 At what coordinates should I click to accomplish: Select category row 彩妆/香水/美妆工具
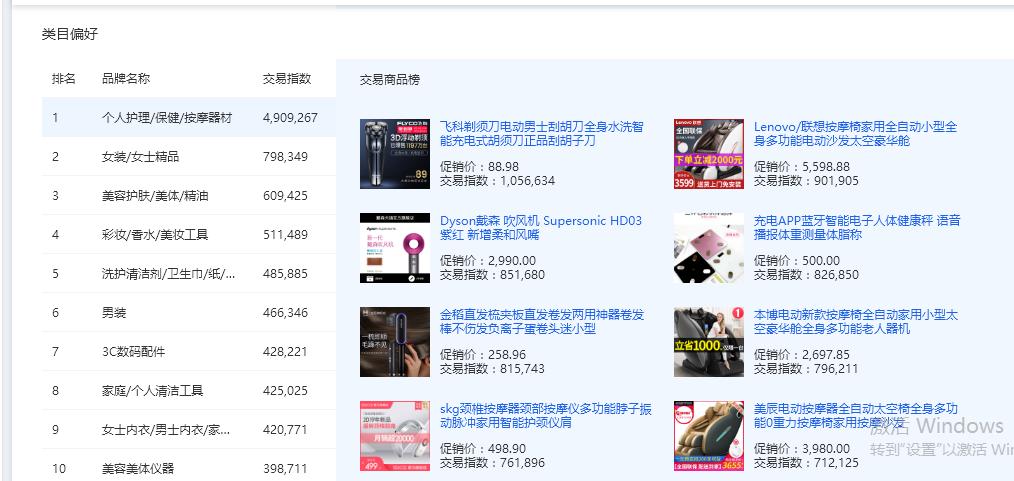coord(189,235)
